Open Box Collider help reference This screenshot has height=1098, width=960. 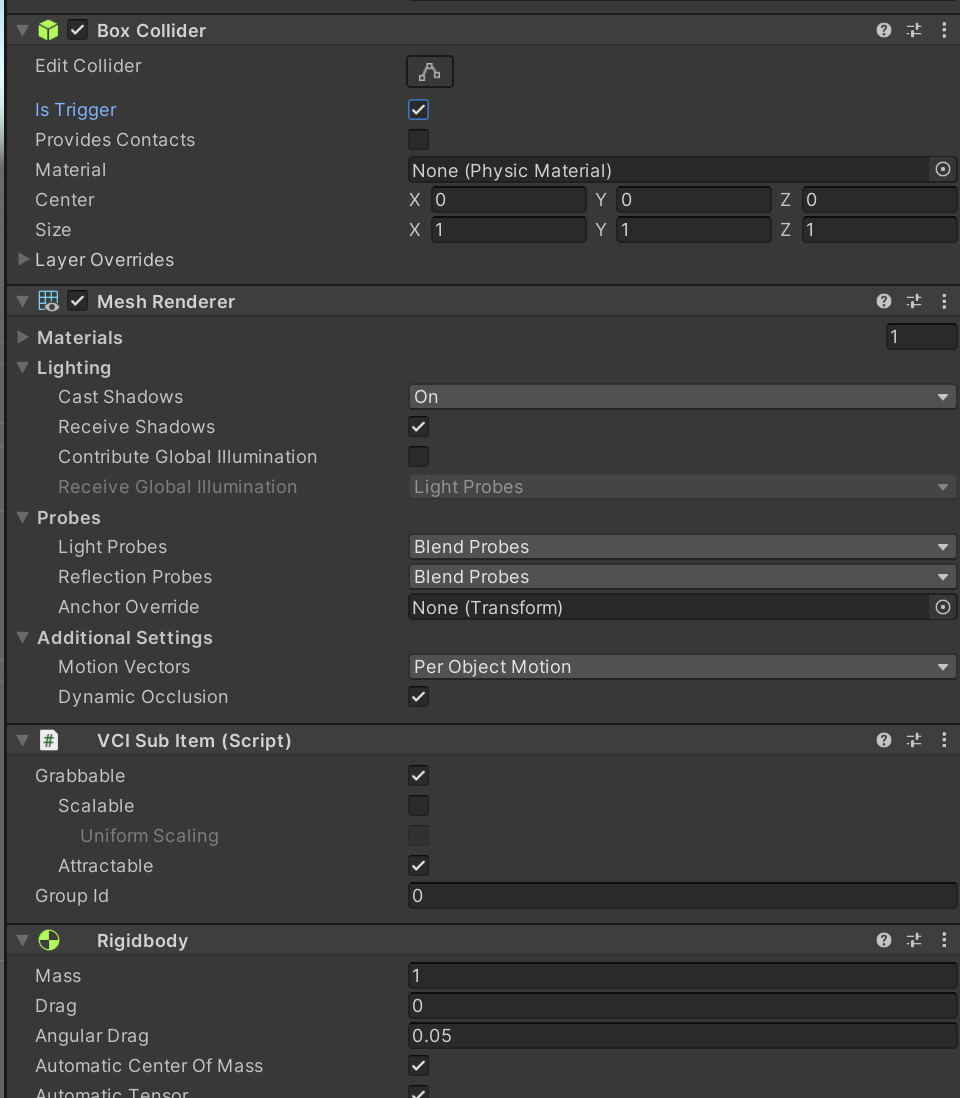click(x=884, y=30)
